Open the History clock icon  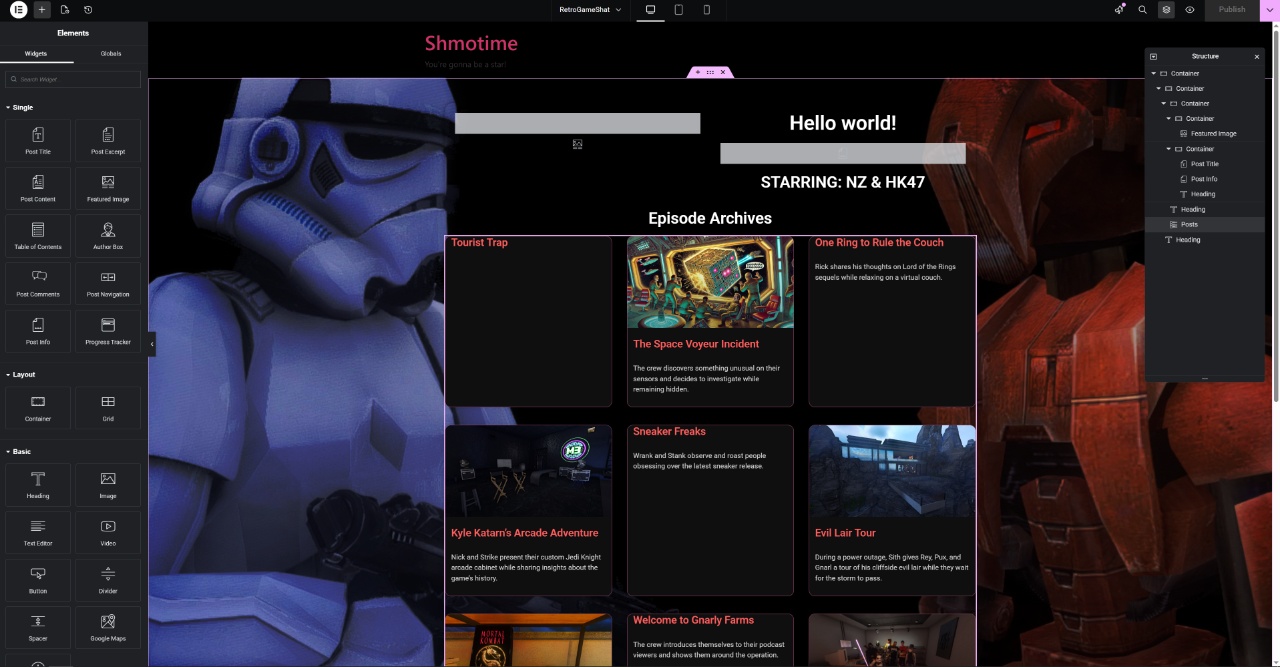pyautogui.click(x=88, y=10)
